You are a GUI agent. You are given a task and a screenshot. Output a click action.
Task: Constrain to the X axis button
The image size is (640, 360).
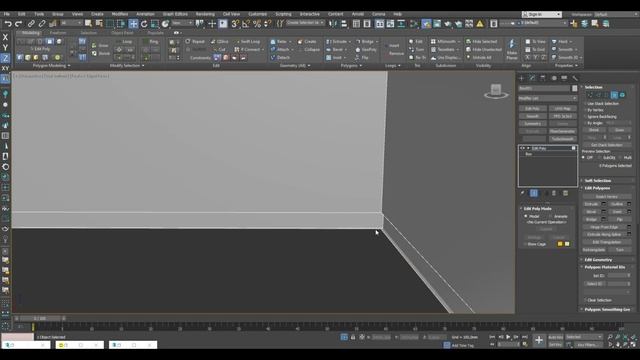[5, 37]
